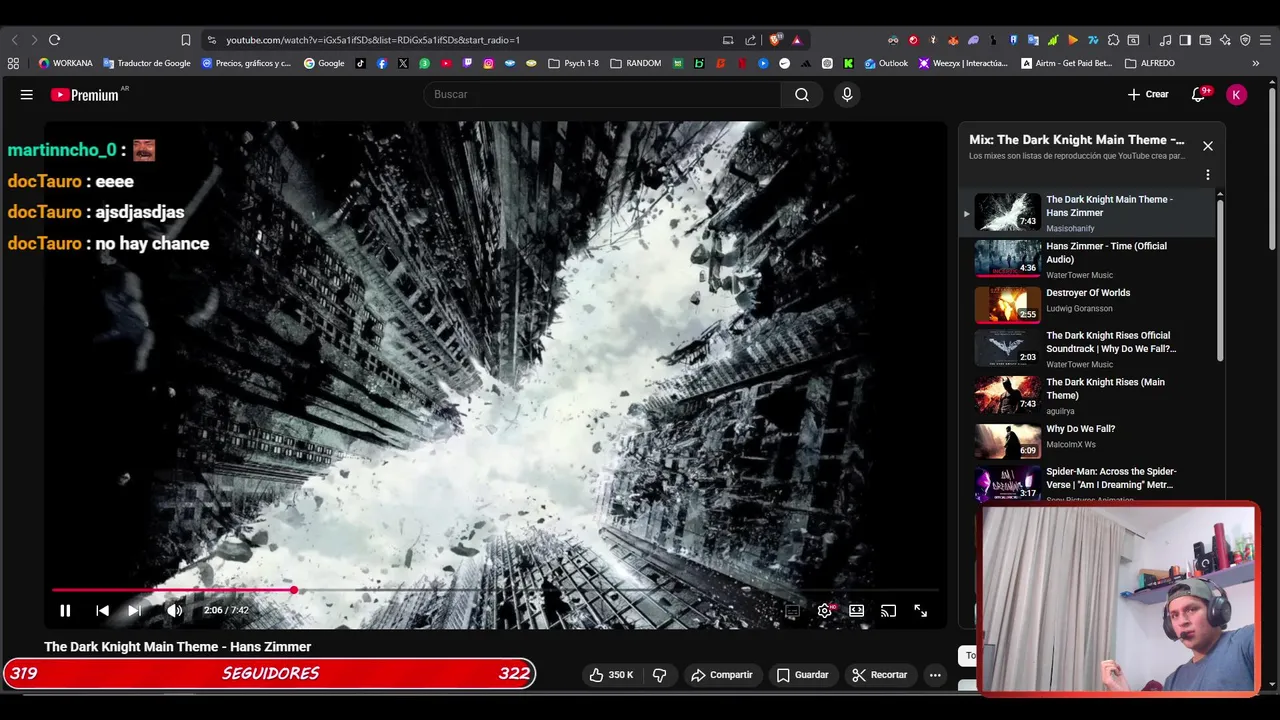1280x720 pixels.
Task: Open the Twitch bookmark icon
Action: pyautogui.click(x=467, y=63)
